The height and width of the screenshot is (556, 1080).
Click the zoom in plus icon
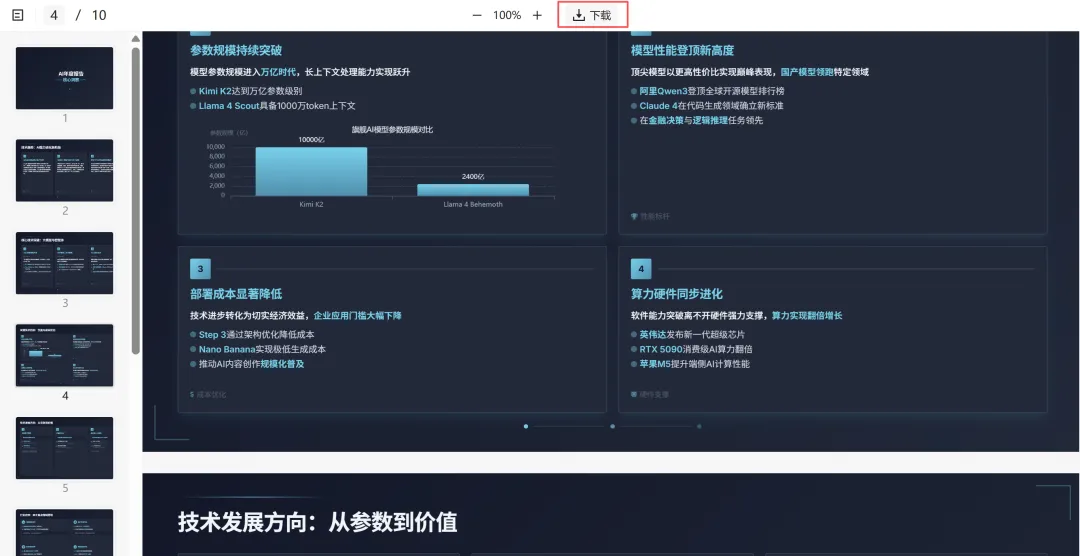(537, 15)
